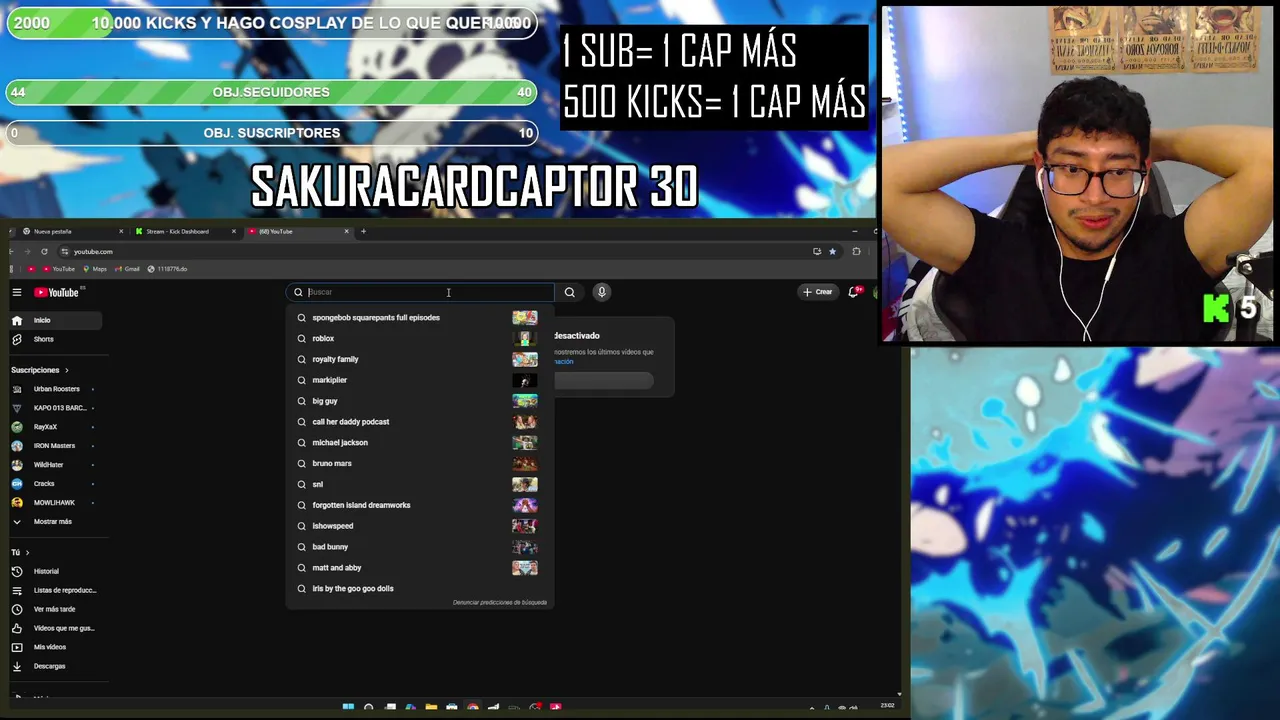Click Denunciar predicciones de búsqueda link
Viewport: 1280px width, 720px height.
click(500, 603)
